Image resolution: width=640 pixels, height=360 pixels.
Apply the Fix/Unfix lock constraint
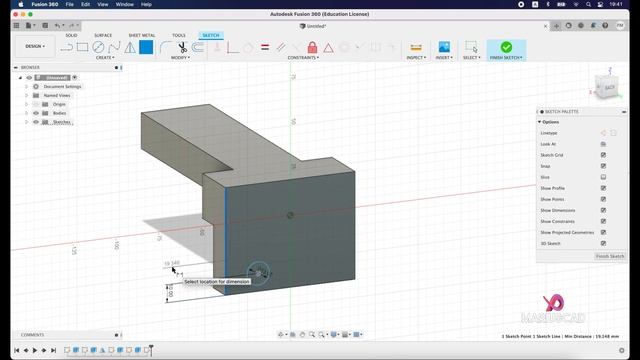[312, 47]
